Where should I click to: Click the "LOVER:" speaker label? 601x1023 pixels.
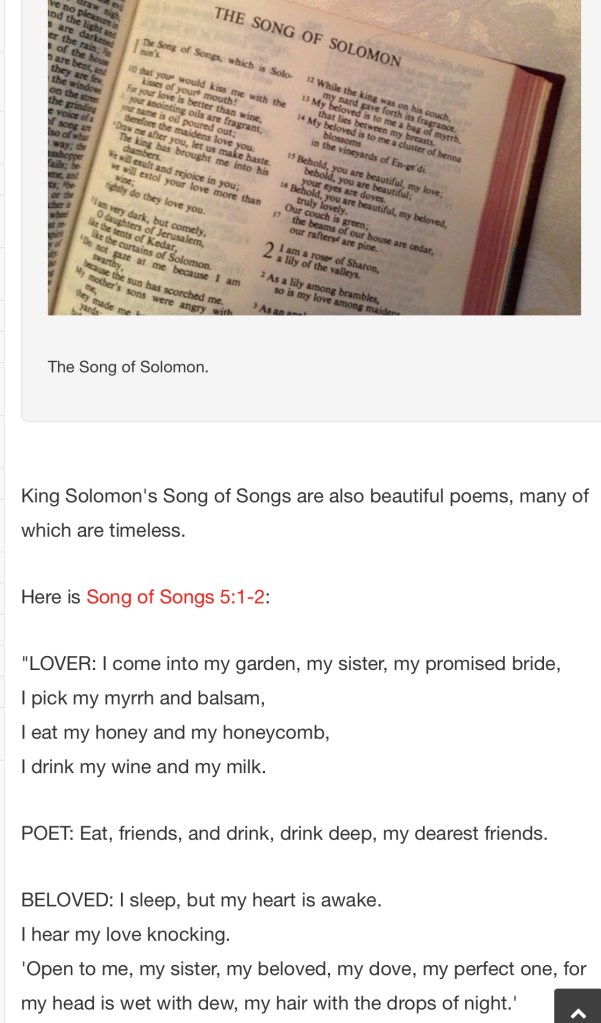tap(59, 664)
